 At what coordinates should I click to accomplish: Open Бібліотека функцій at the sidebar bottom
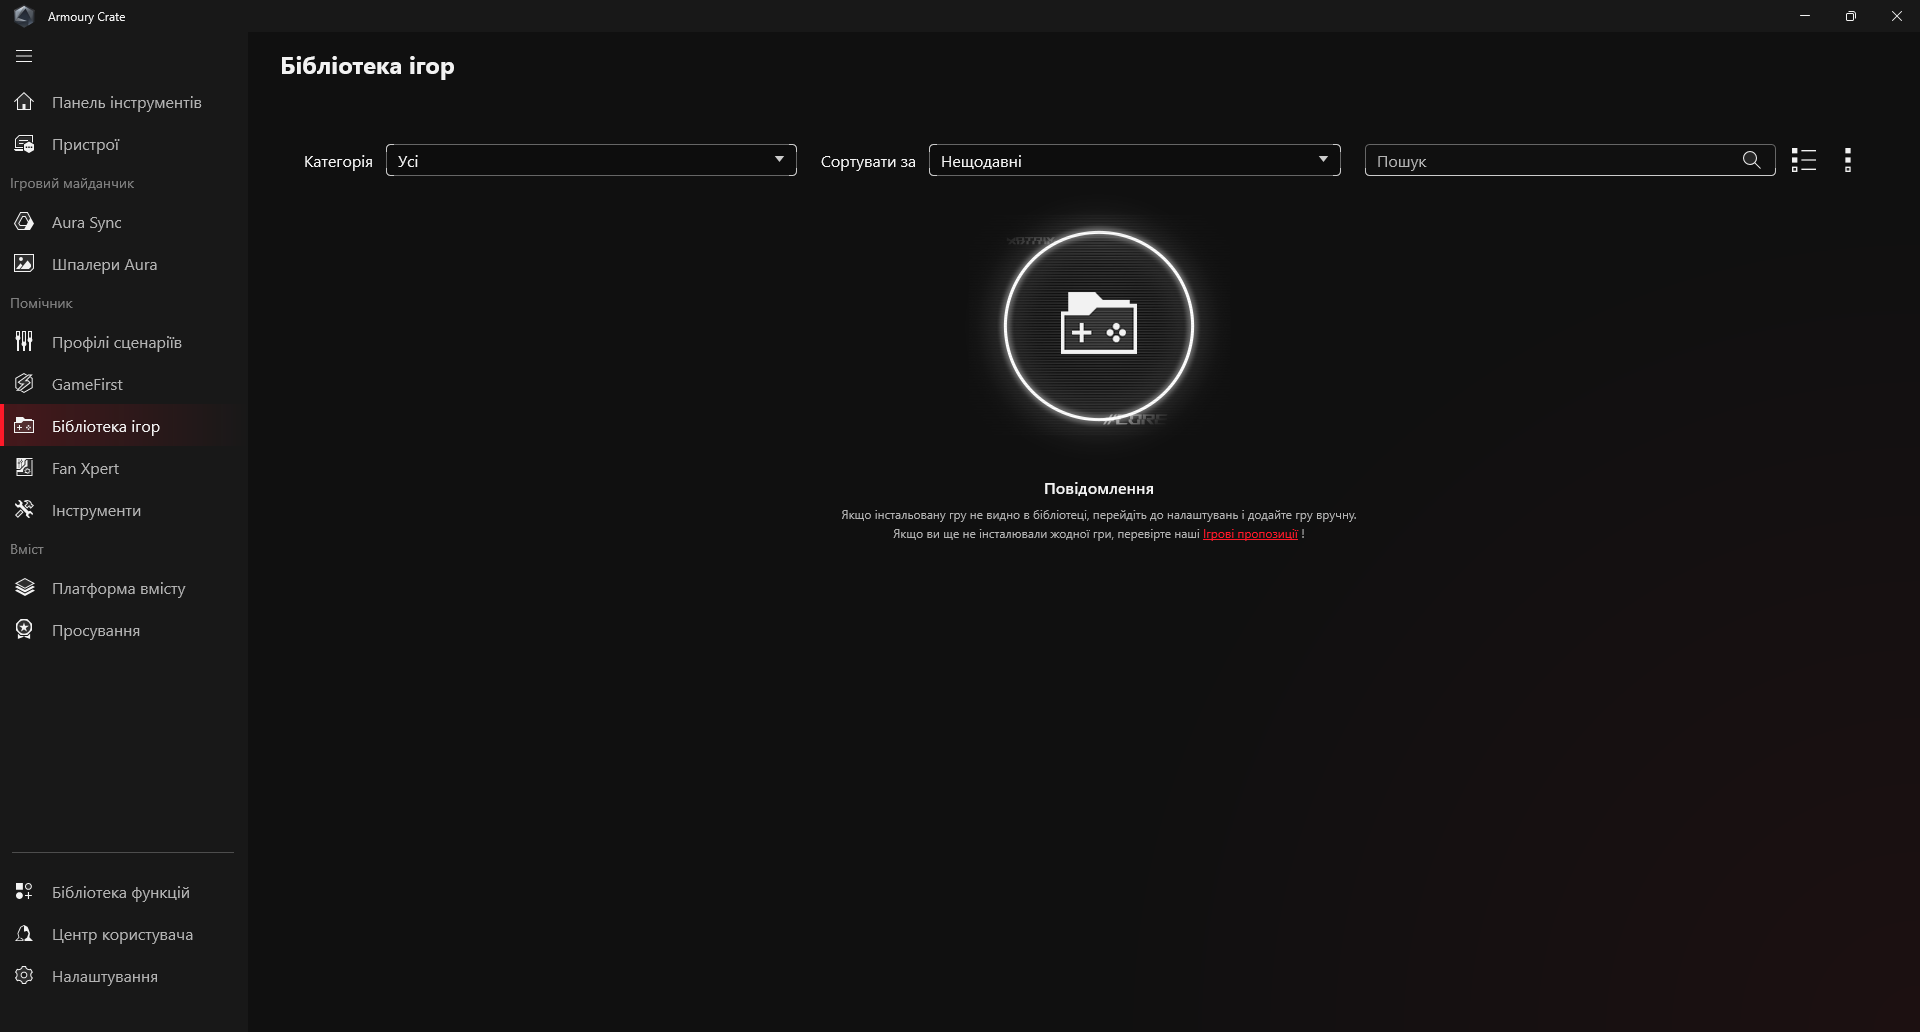[124, 892]
